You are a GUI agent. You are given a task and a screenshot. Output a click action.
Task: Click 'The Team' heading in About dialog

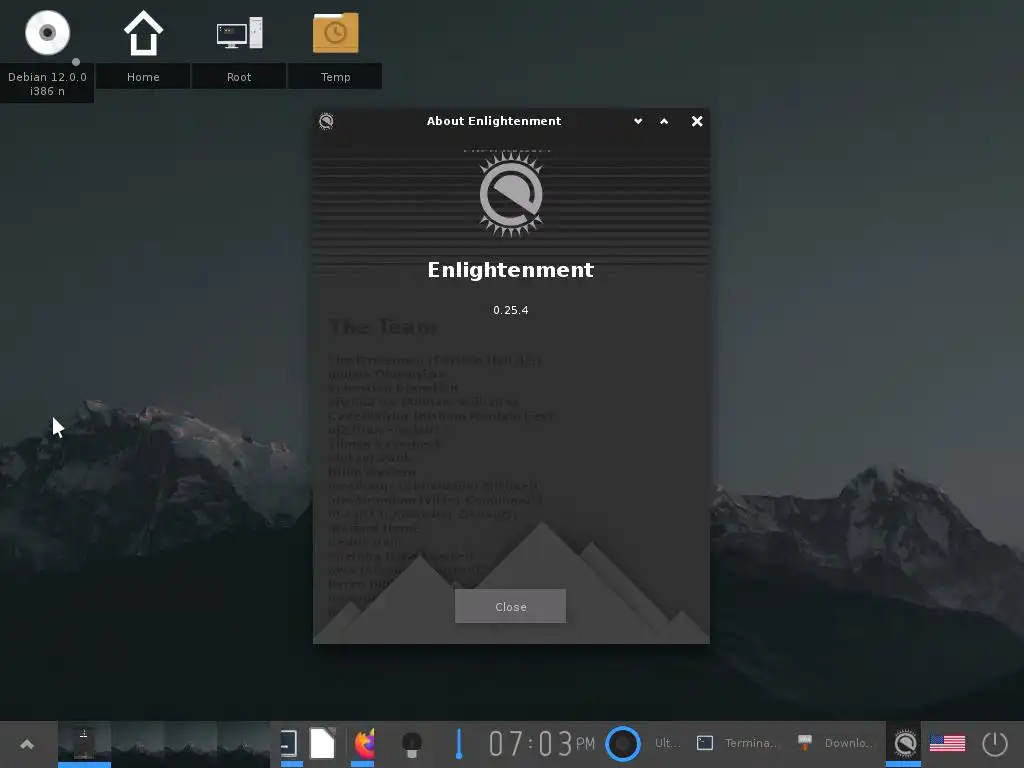(x=383, y=327)
